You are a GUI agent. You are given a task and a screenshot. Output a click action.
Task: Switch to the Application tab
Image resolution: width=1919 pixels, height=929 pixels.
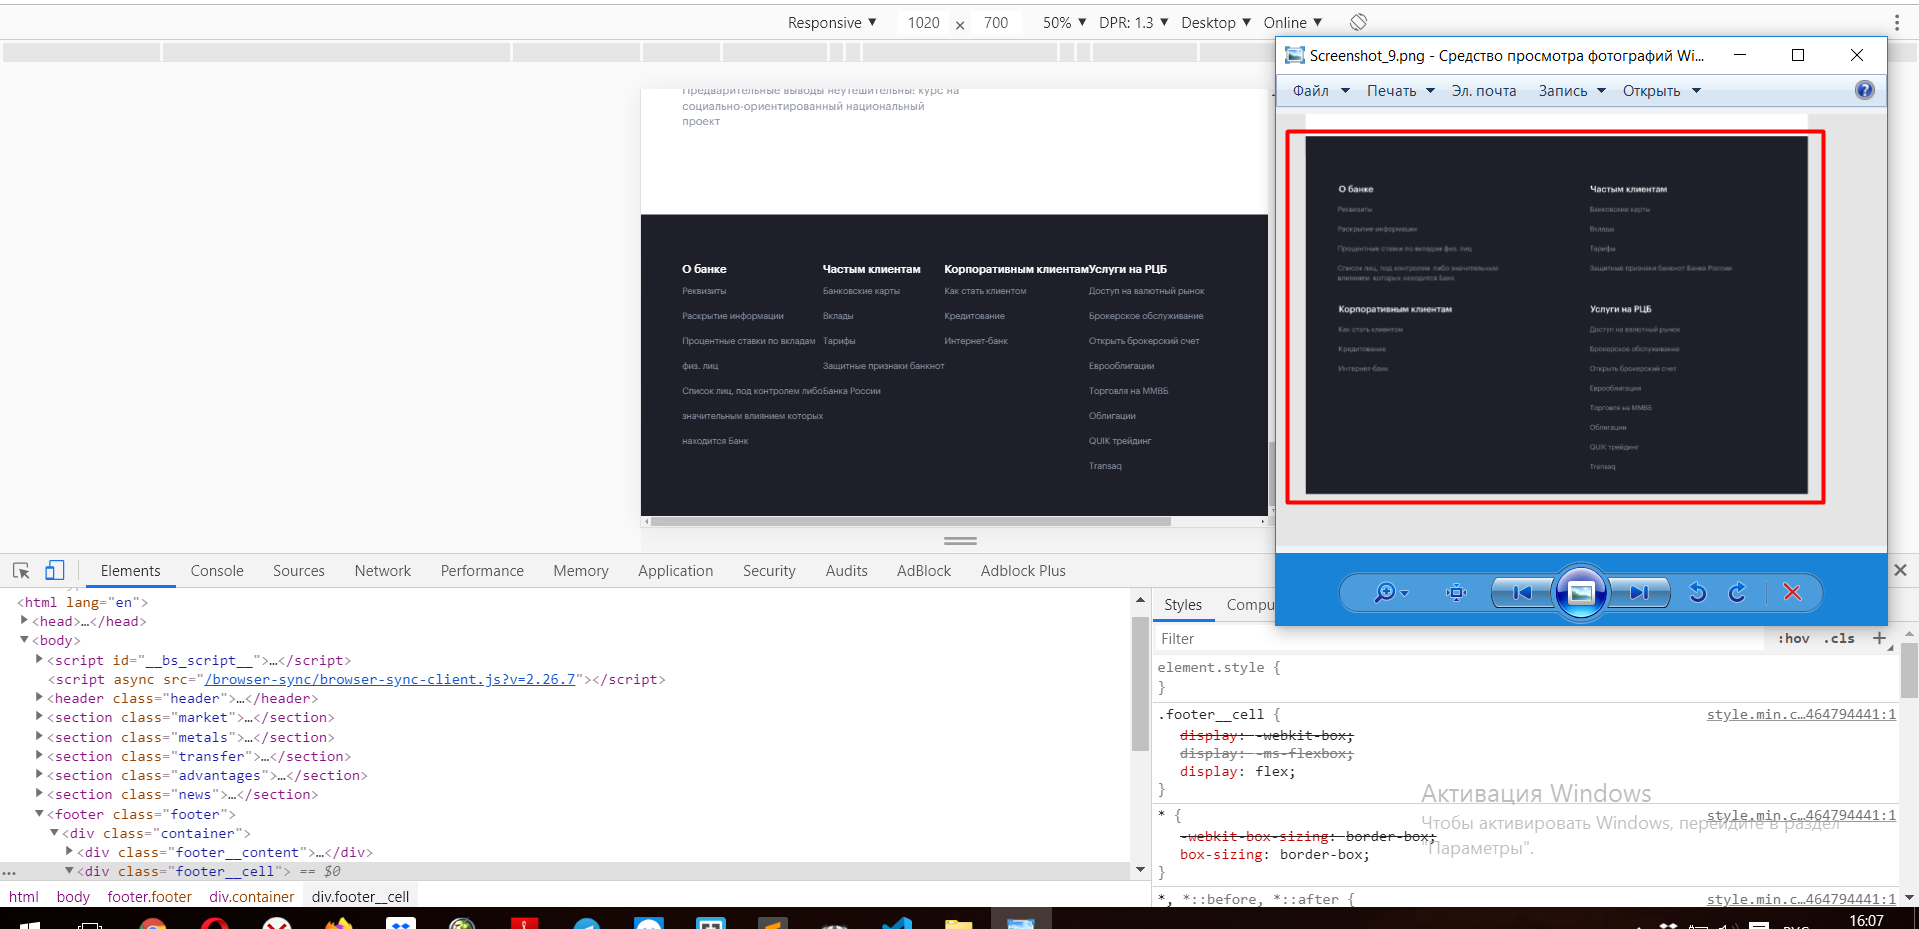(x=676, y=570)
